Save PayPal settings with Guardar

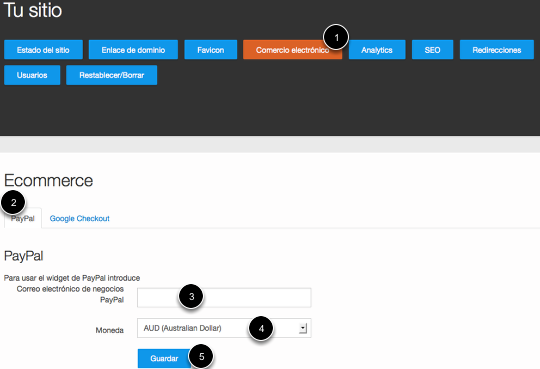tap(164, 358)
